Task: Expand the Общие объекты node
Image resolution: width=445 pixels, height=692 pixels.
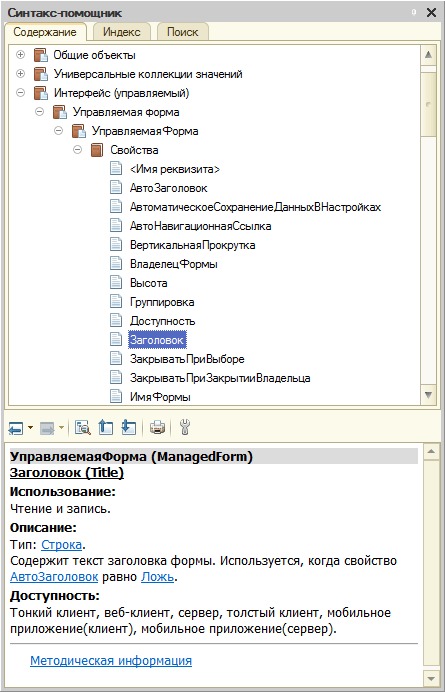Action: (x=20, y=55)
